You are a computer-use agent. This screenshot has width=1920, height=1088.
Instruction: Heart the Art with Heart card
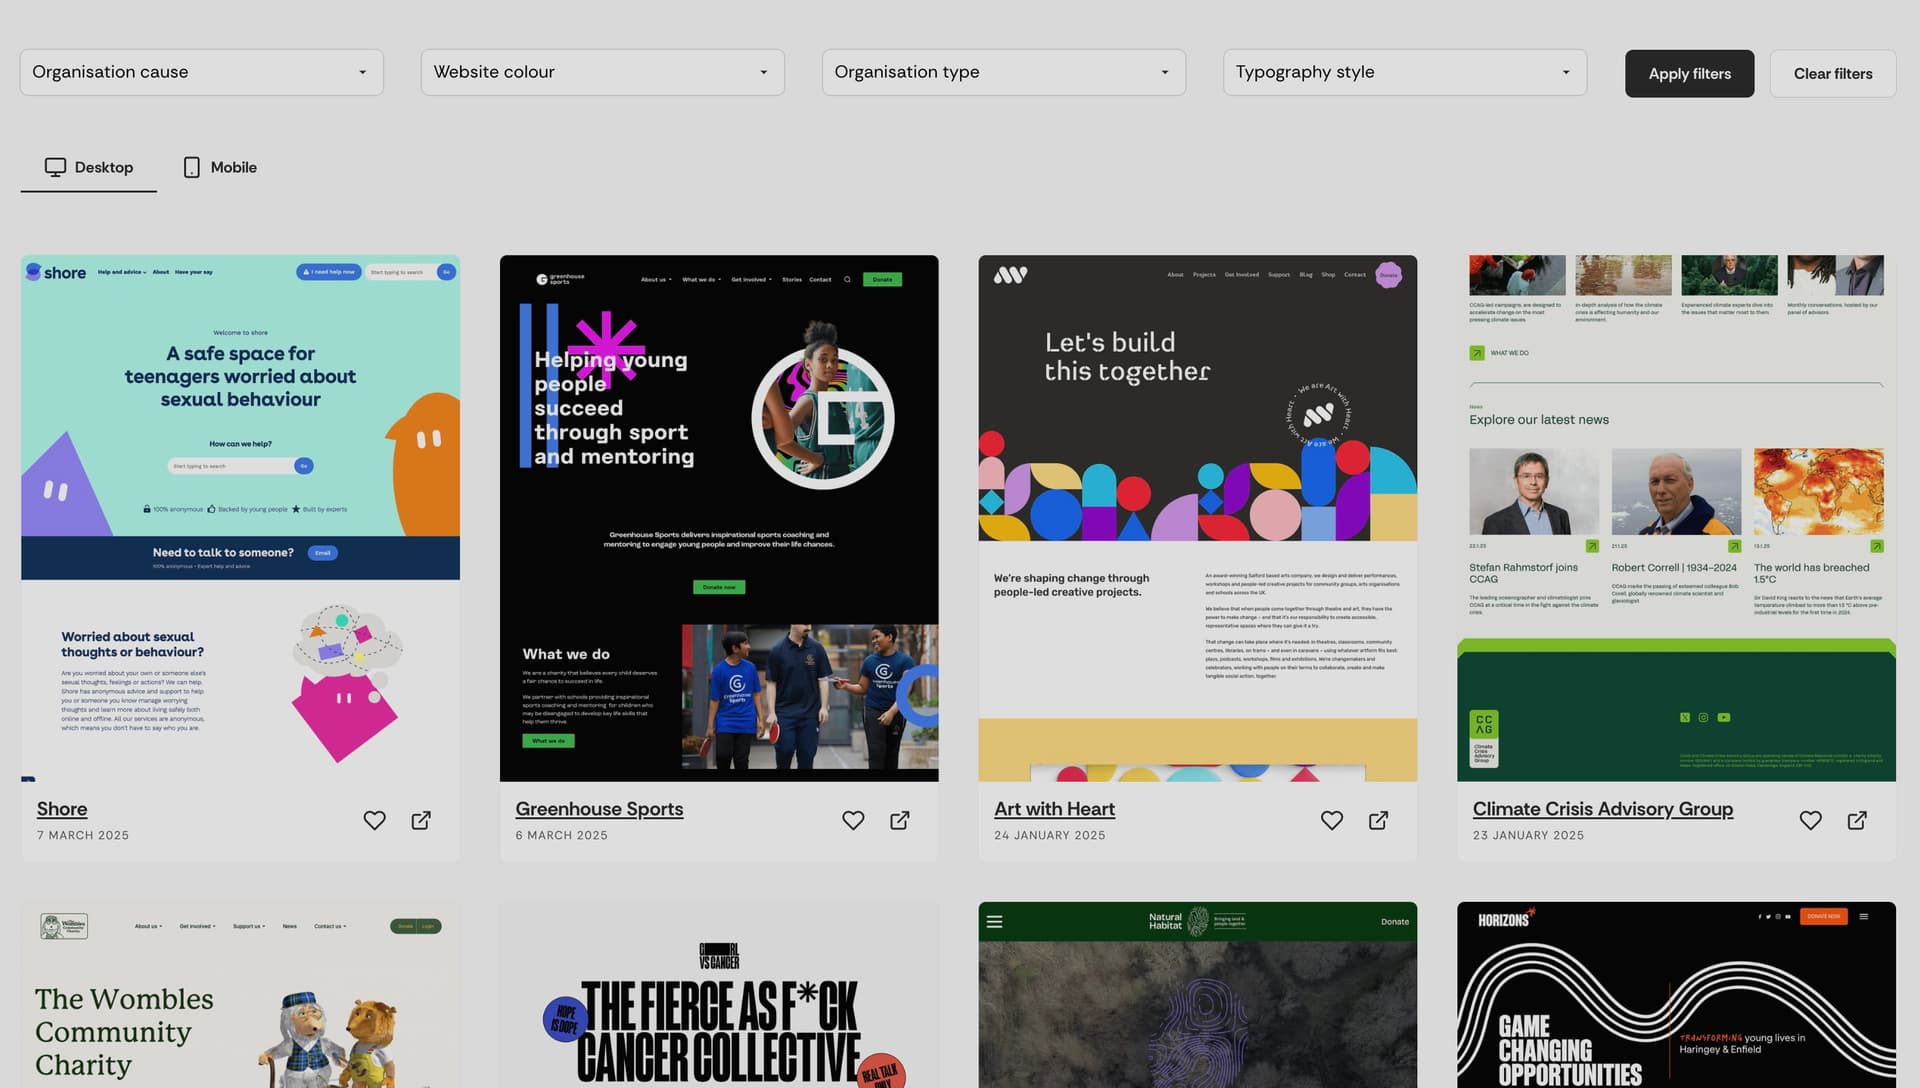tap(1332, 820)
